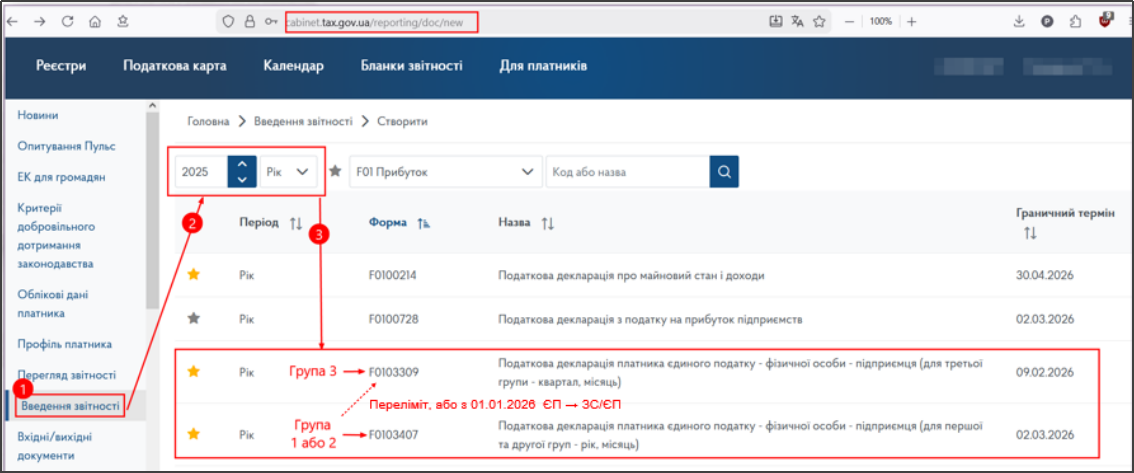Open the Бланки звітності menu

[x=412, y=67]
